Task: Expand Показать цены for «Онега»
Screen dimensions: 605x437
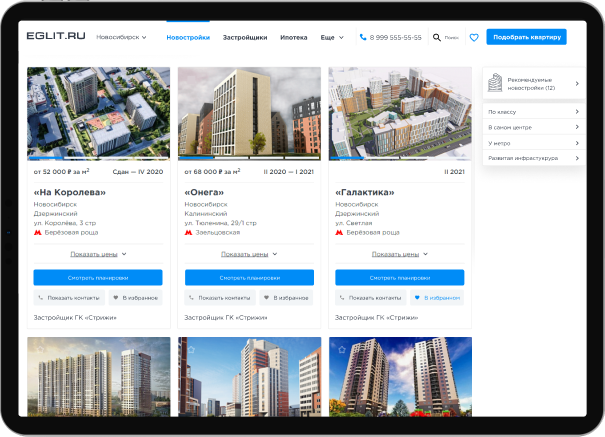Action: (x=249, y=254)
